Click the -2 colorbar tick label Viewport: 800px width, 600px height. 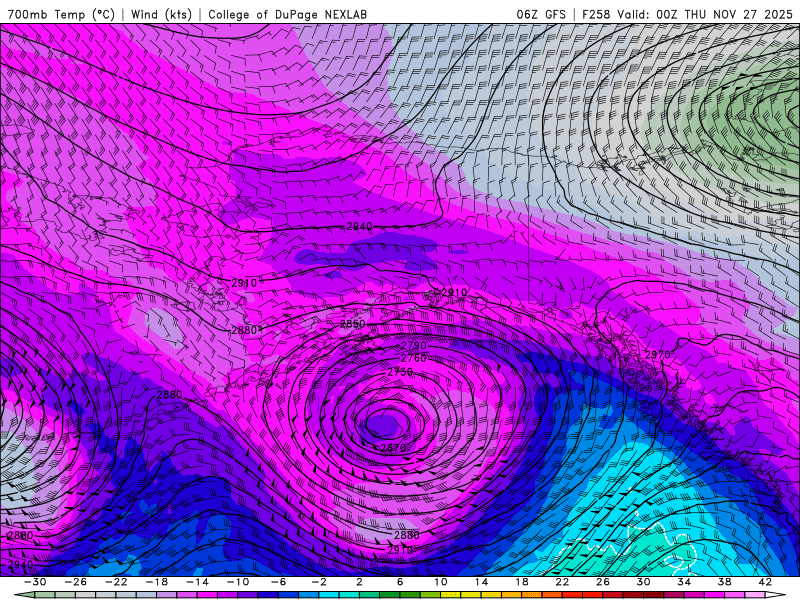(319, 582)
